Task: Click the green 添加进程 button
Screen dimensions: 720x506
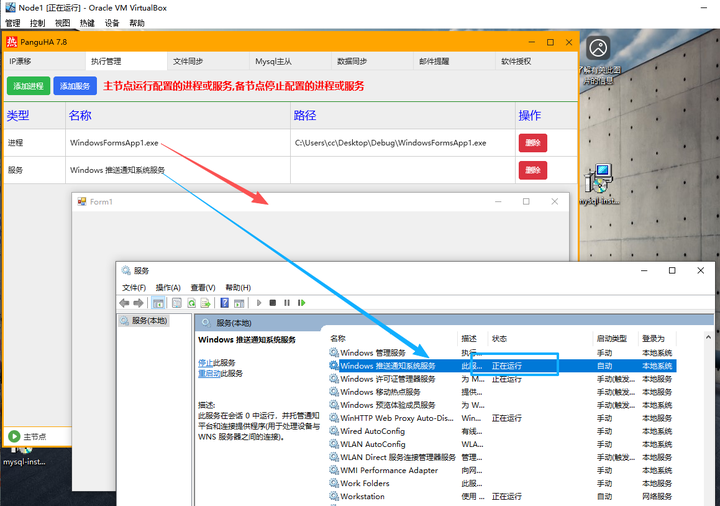Action: [28, 86]
